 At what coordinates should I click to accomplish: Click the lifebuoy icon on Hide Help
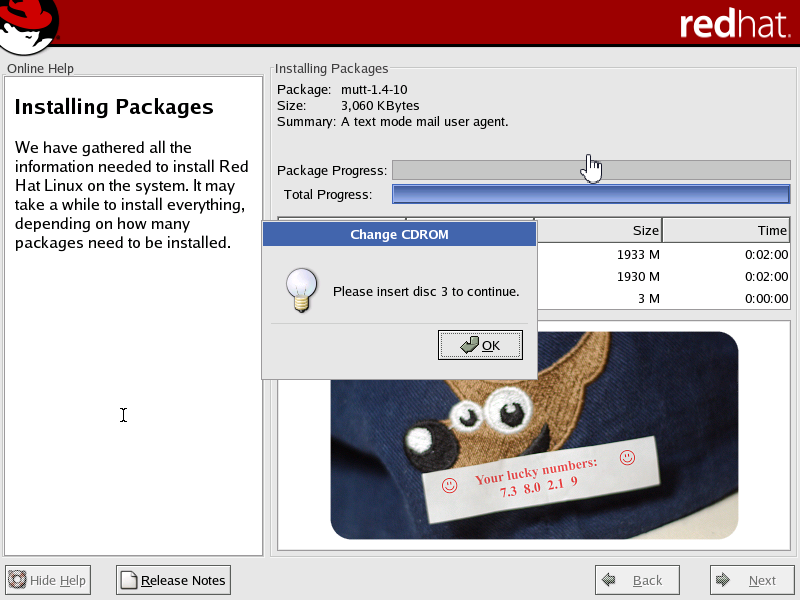pos(17,580)
